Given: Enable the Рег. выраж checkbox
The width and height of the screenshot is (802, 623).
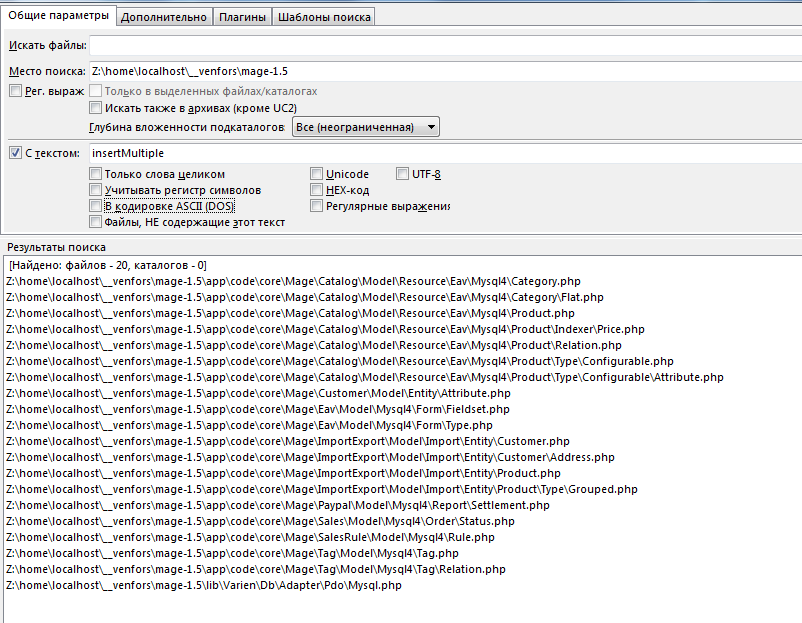Looking at the screenshot, I should click(15, 92).
